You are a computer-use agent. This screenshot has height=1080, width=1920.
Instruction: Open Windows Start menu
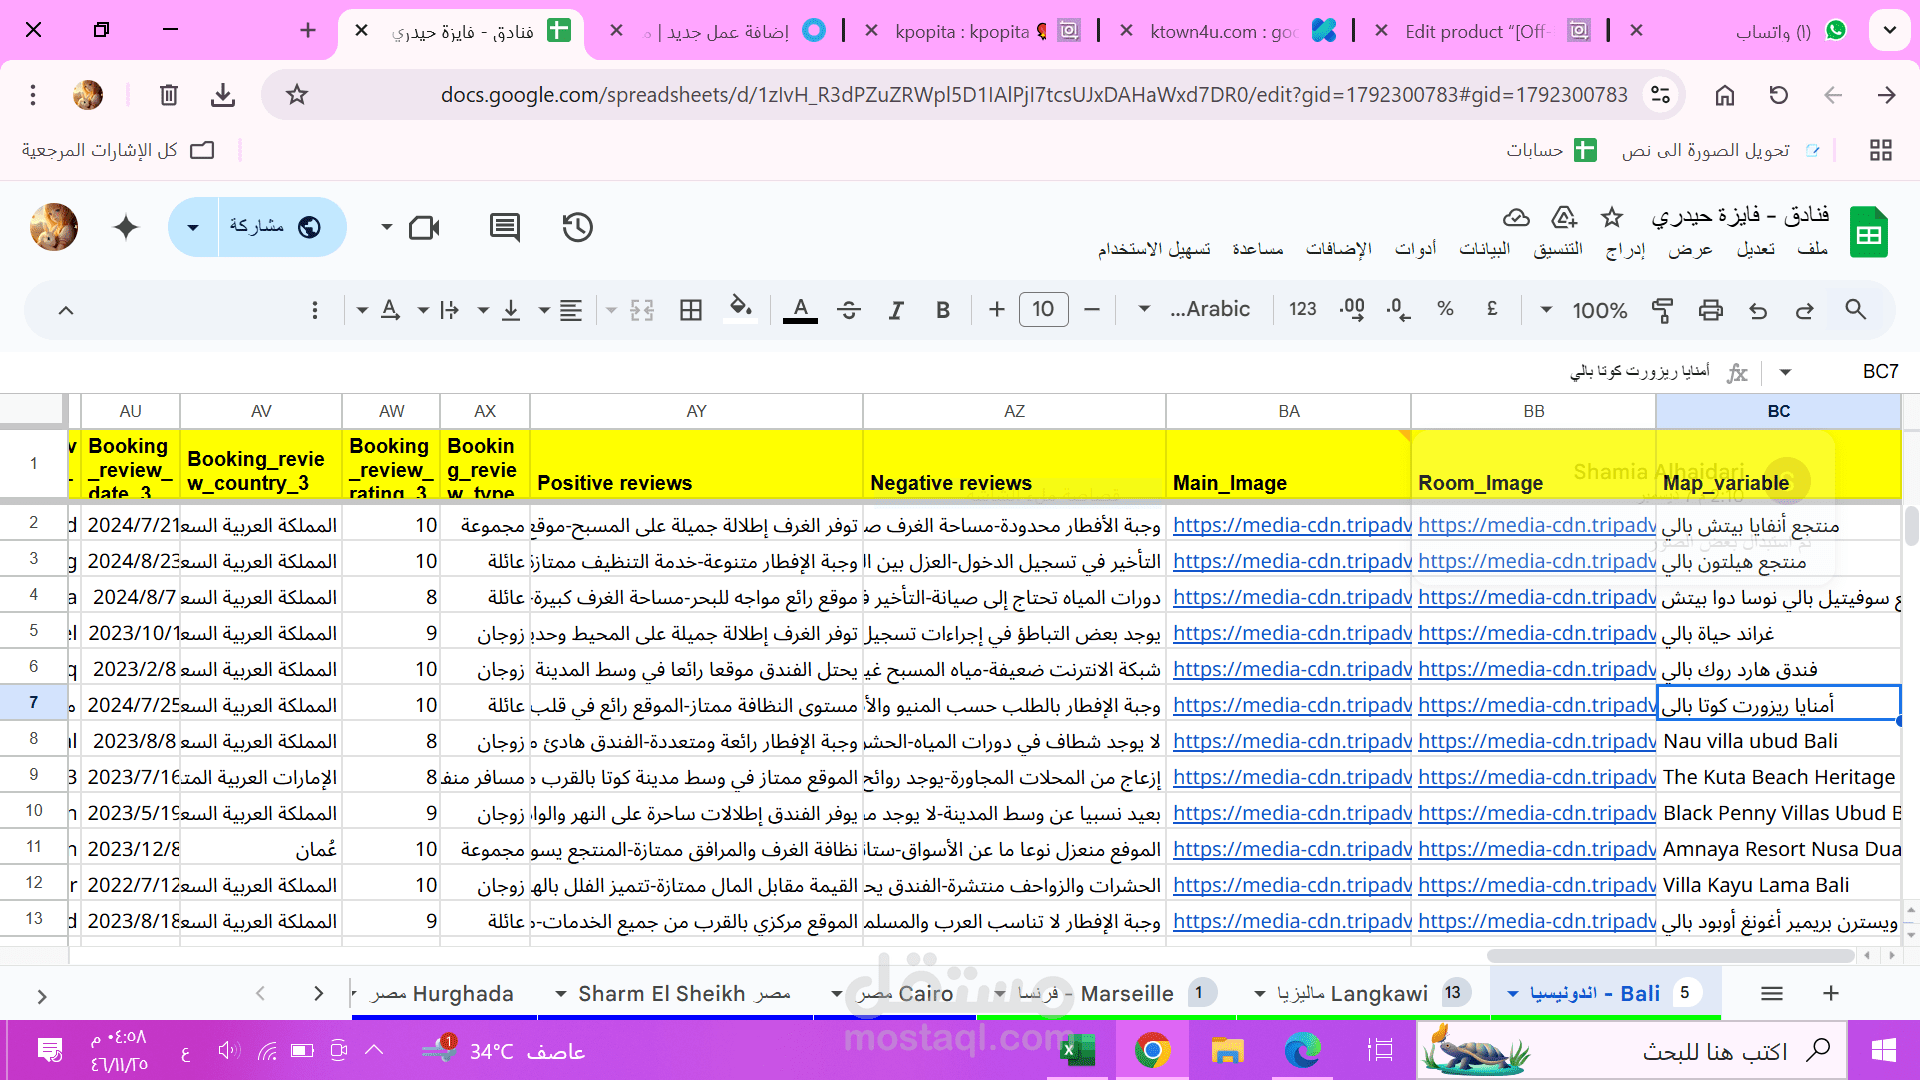pos(1884,1050)
